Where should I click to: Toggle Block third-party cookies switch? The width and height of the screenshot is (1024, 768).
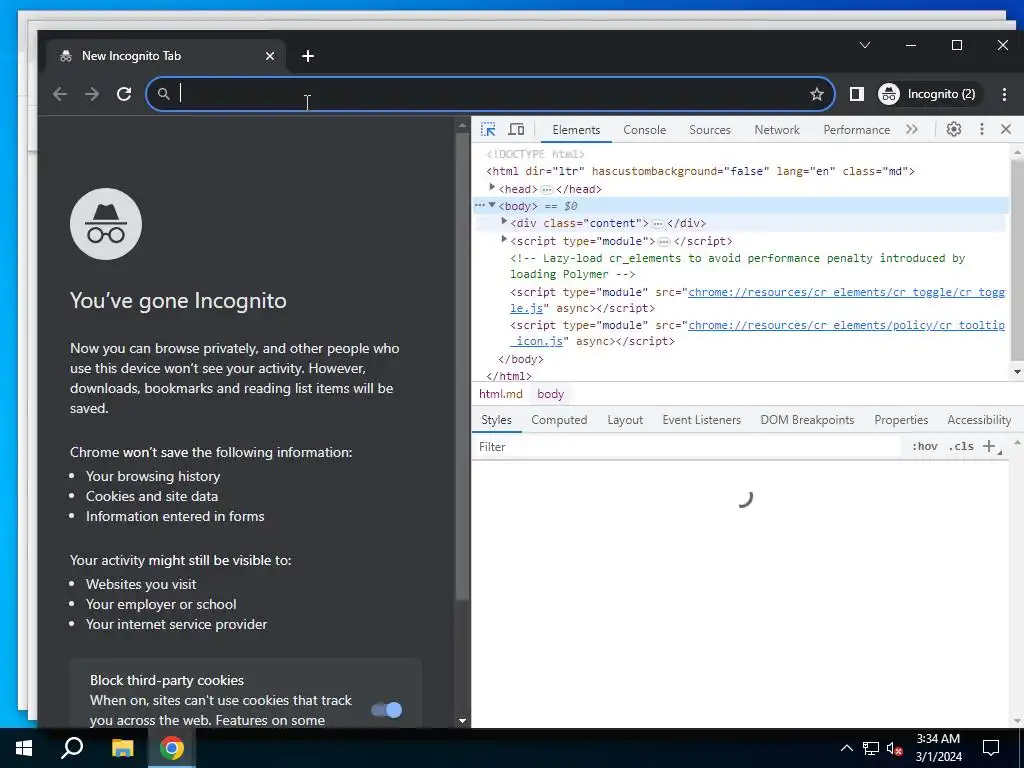click(x=387, y=710)
